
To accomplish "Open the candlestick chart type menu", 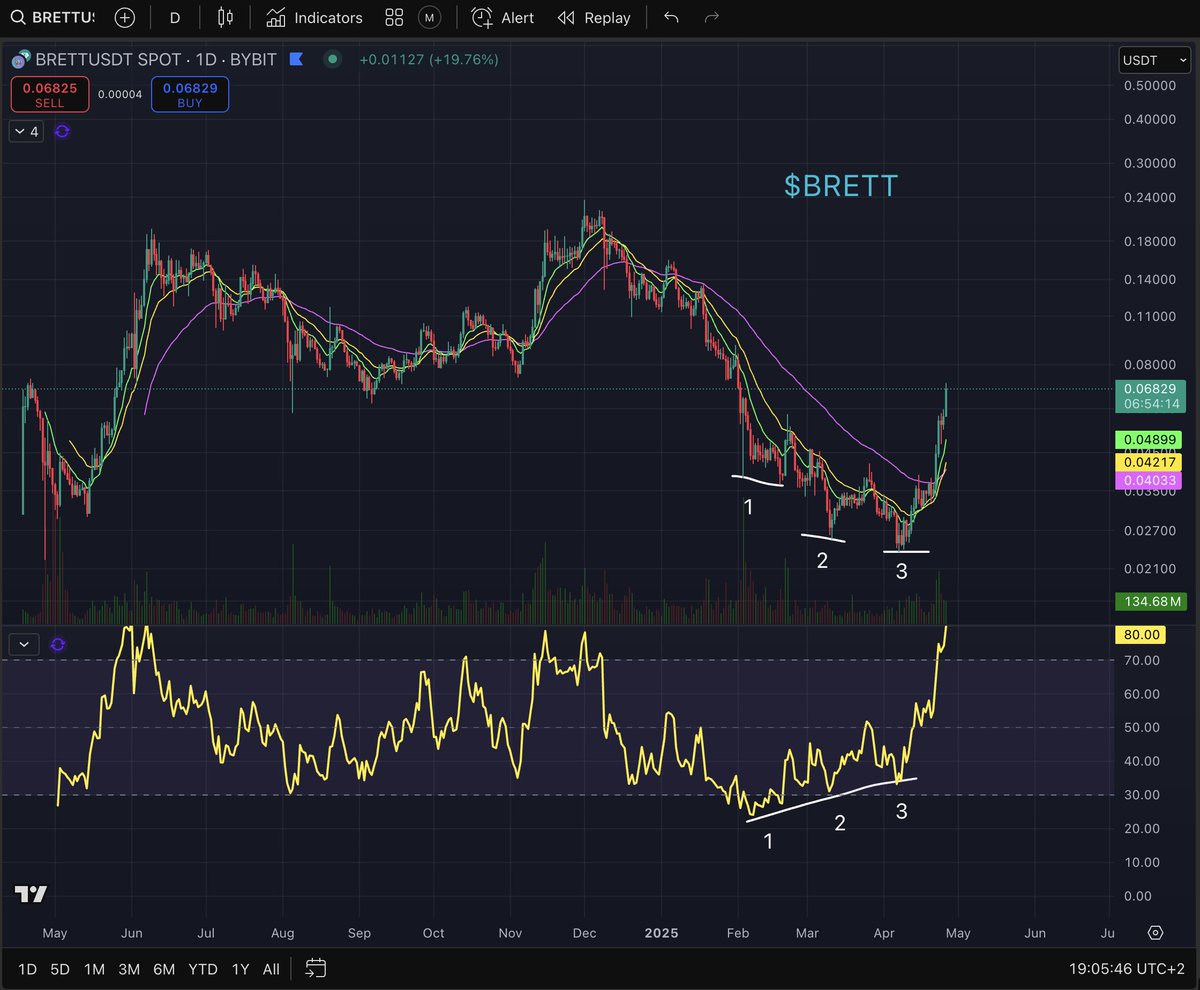I will click(x=224, y=18).
